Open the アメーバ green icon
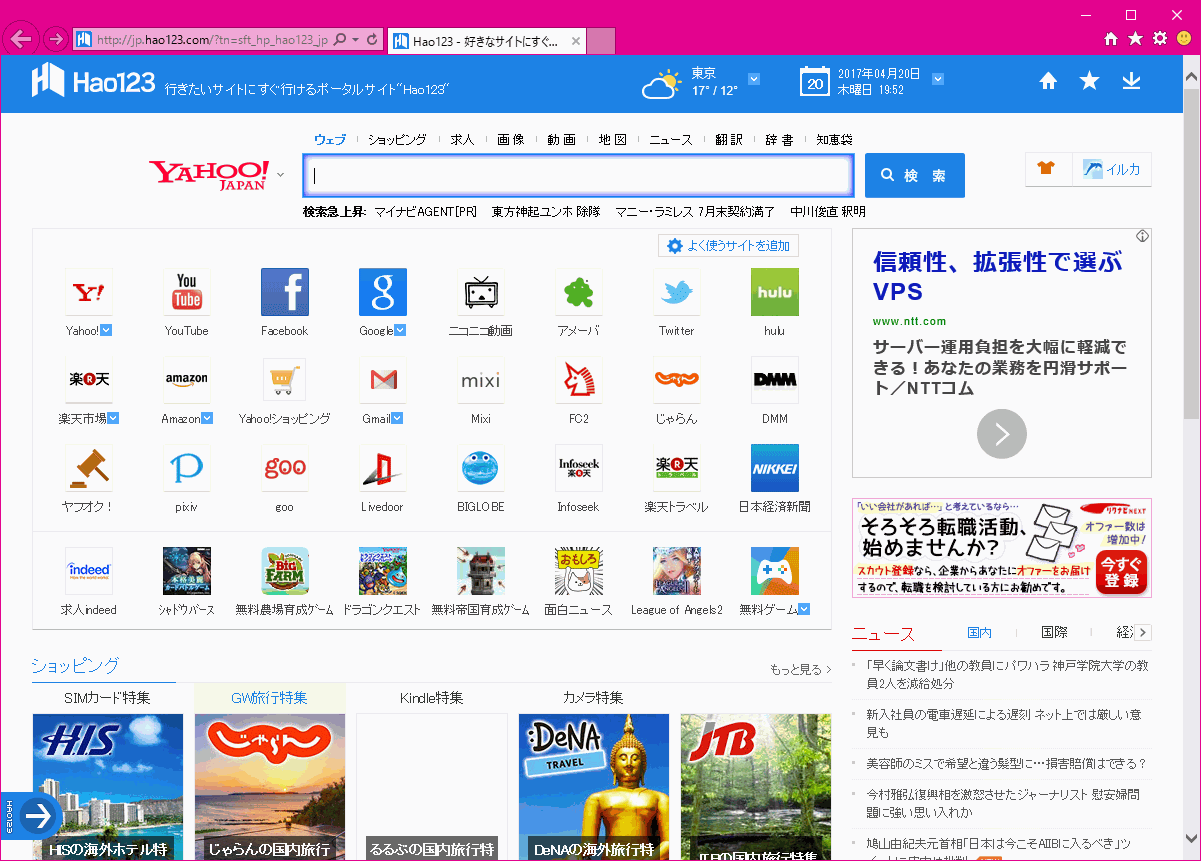 pyautogui.click(x=579, y=292)
